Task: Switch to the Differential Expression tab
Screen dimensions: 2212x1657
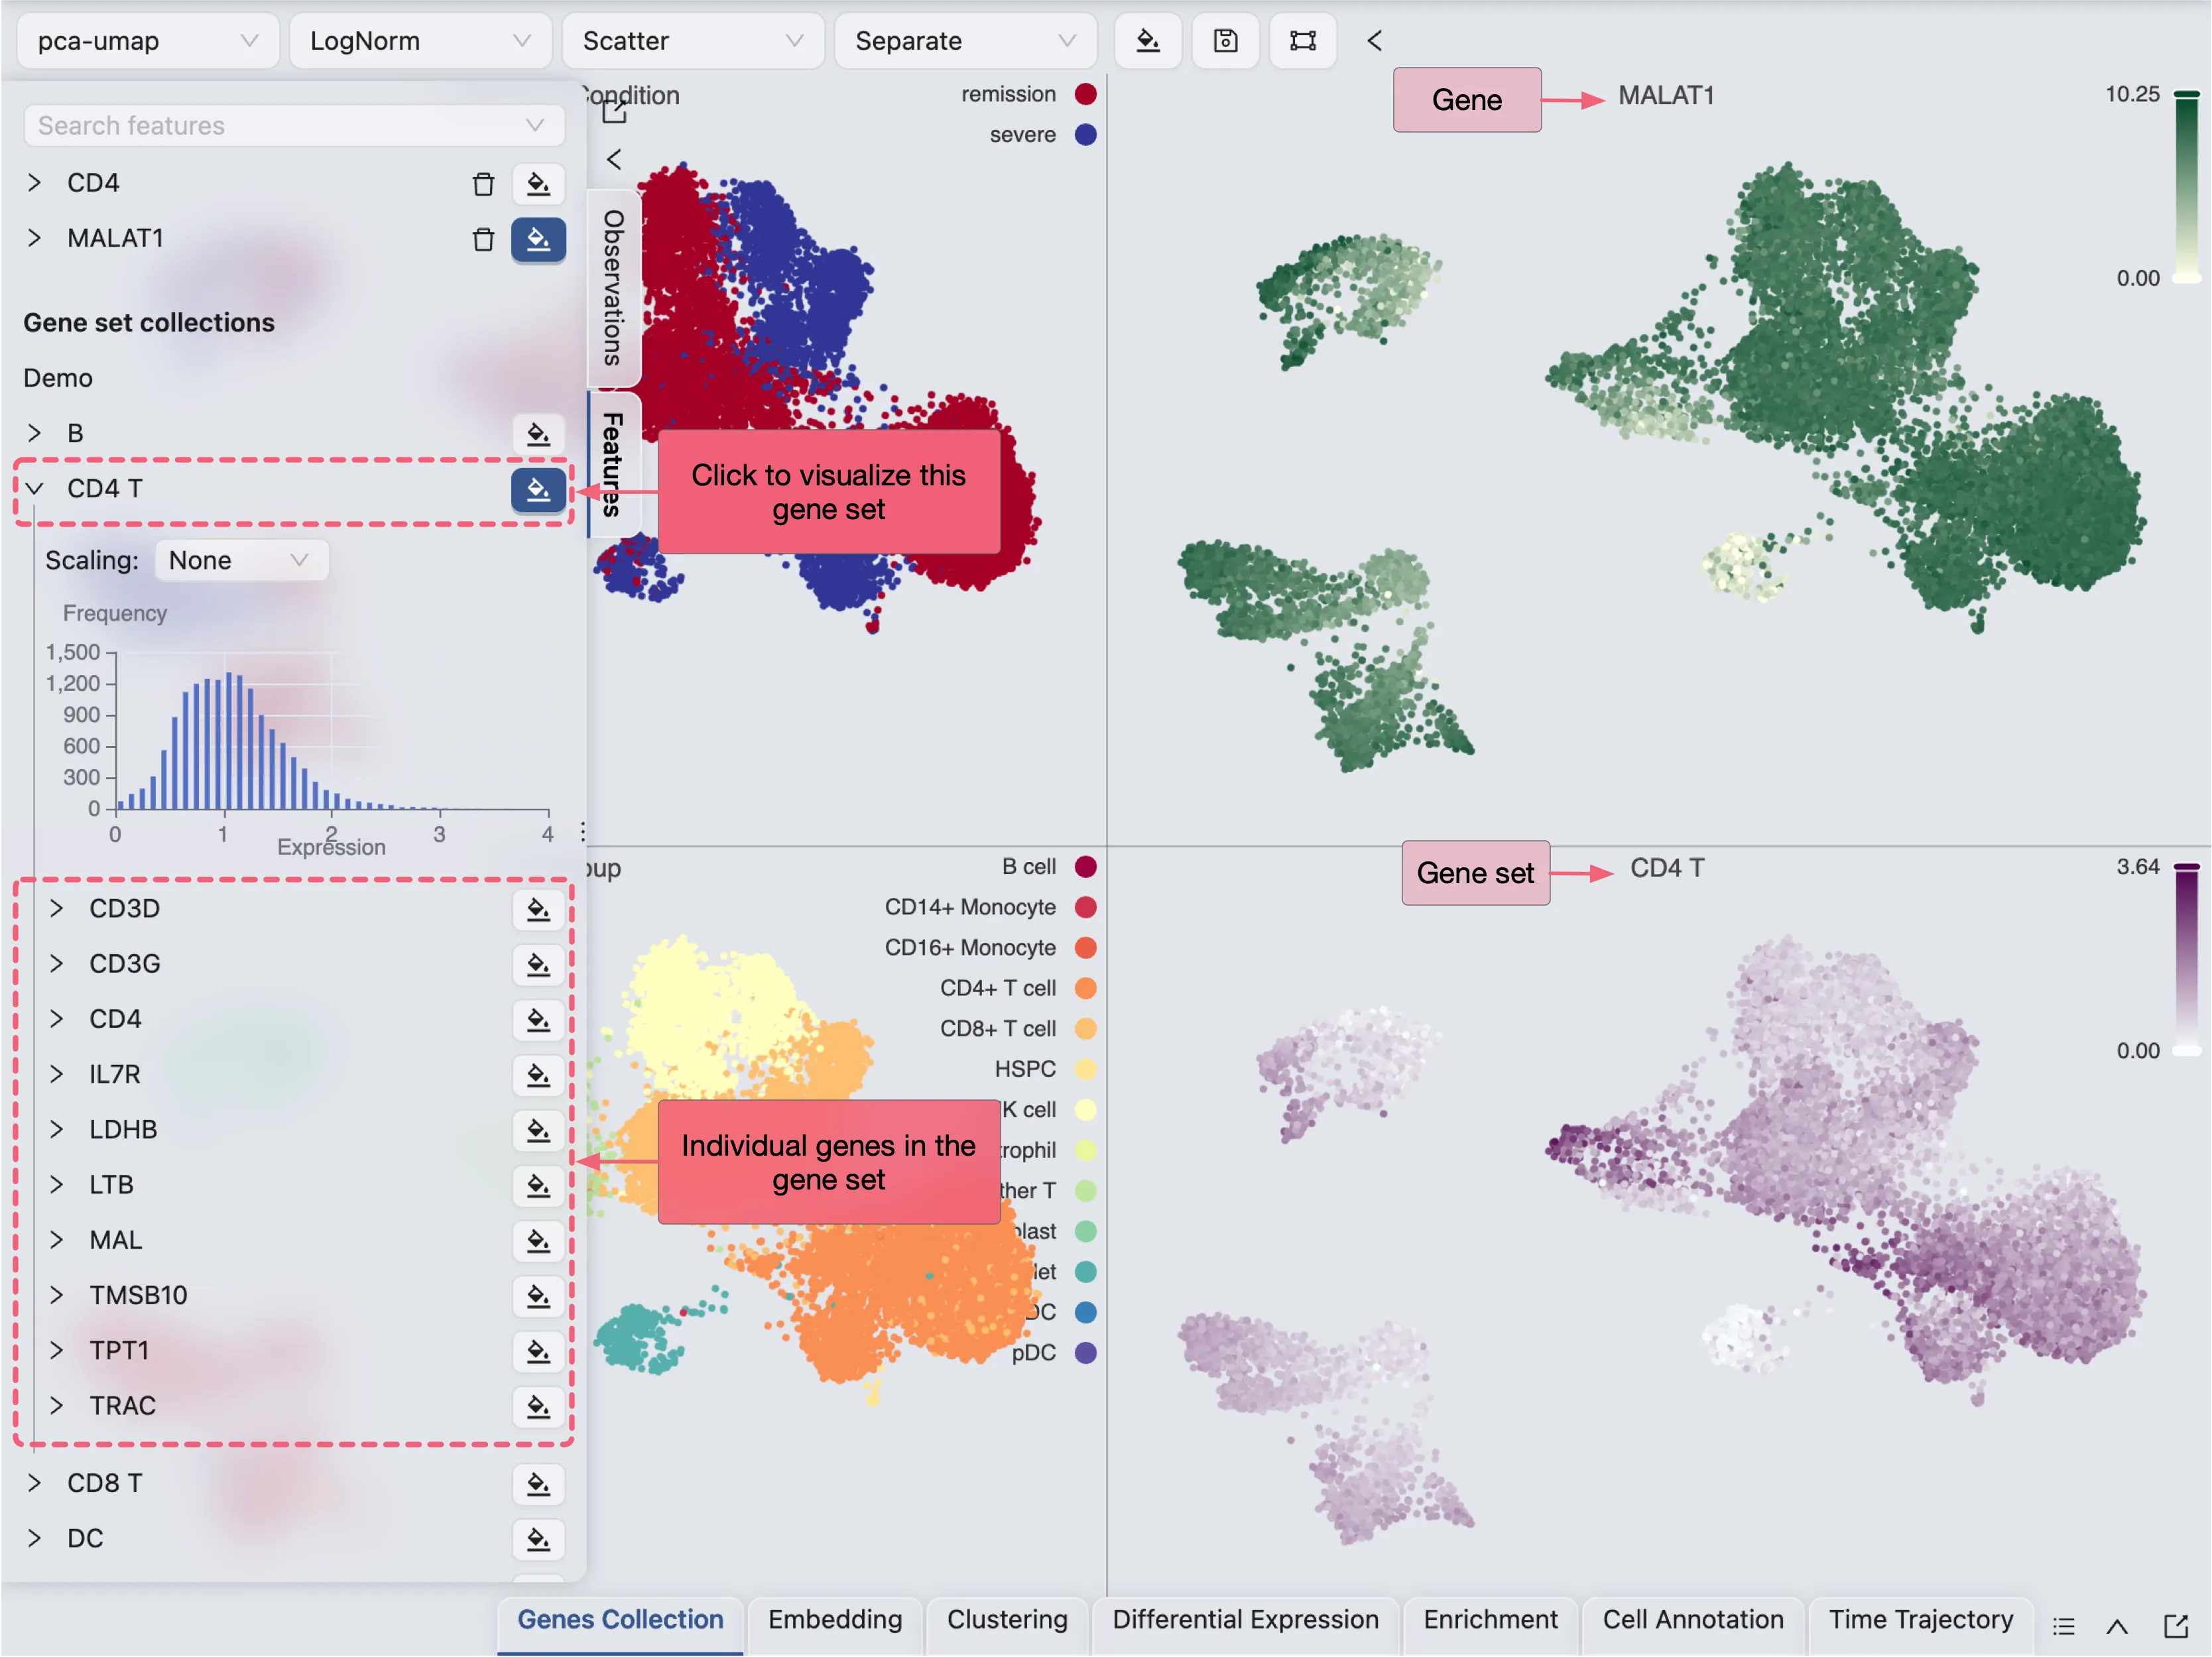Action: click(x=1245, y=1620)
